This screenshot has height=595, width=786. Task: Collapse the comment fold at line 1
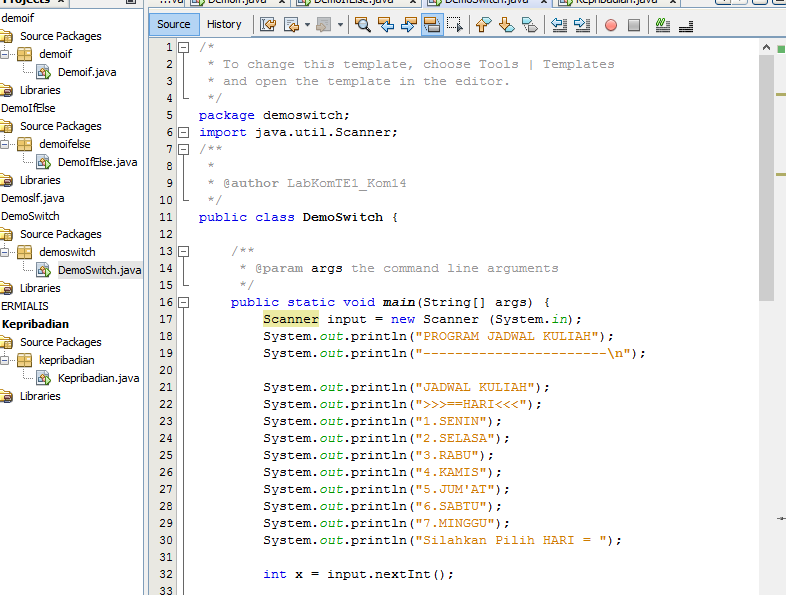point(184,48)
